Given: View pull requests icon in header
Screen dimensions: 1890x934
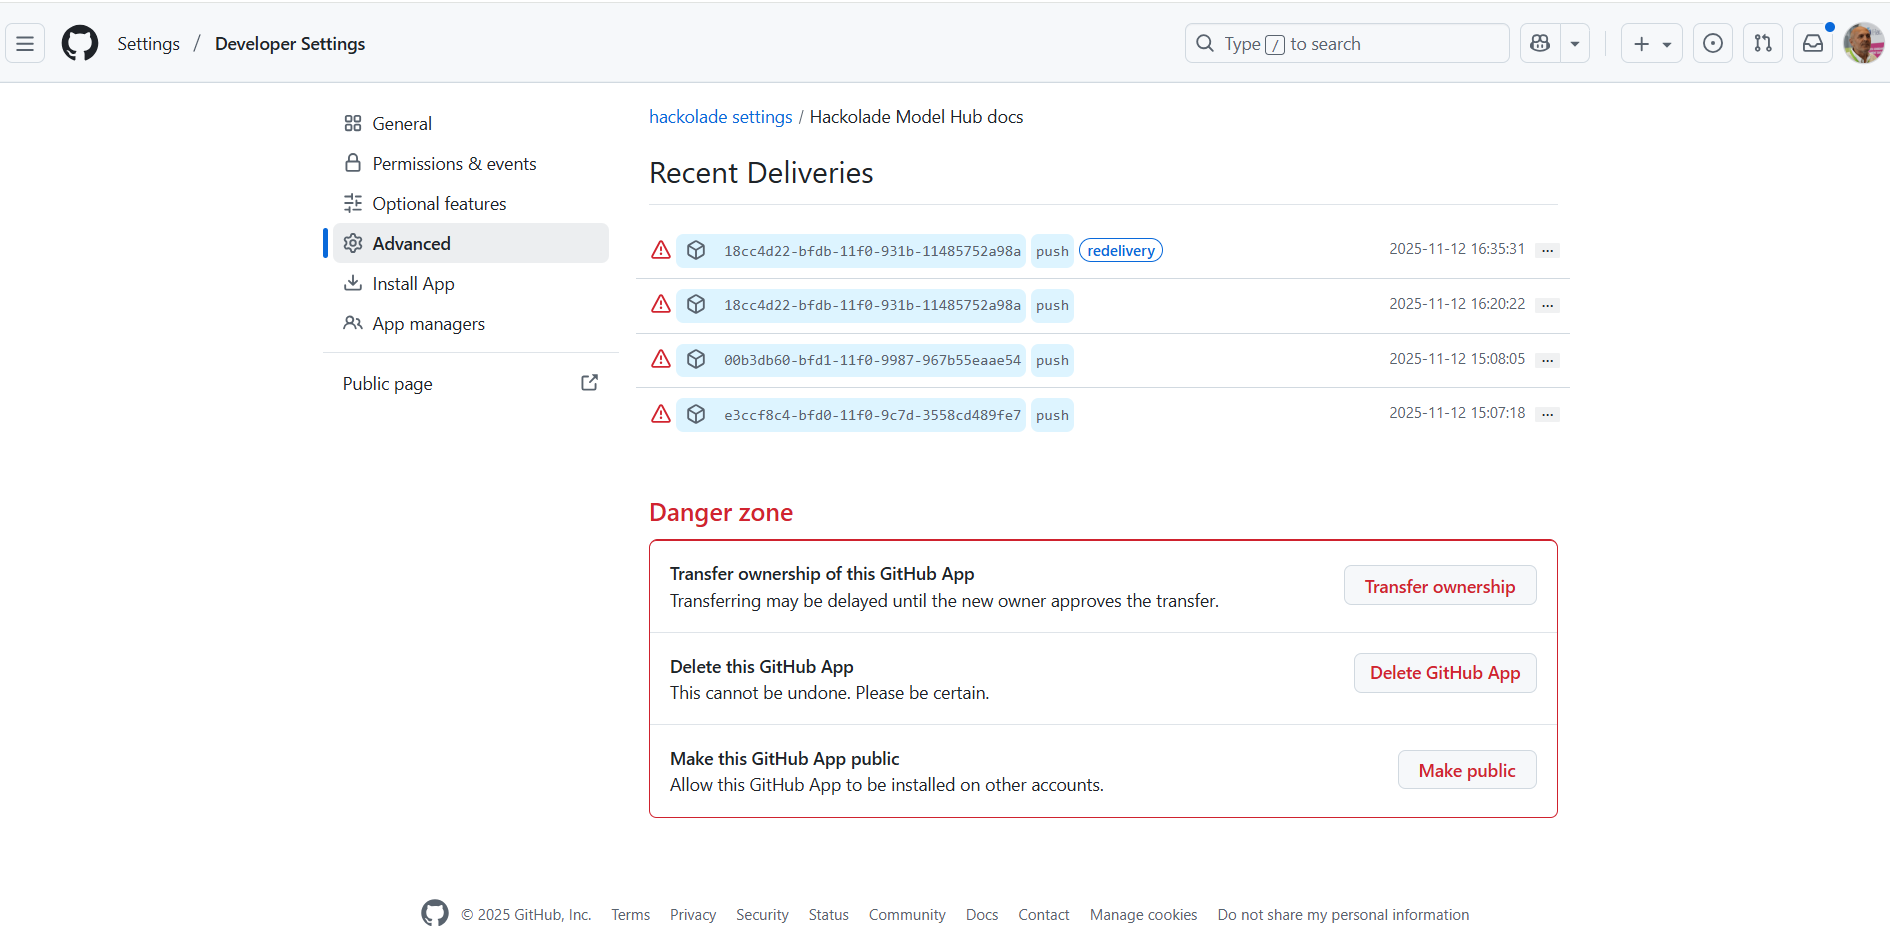Looking at the screenshot, I should coord(1762,43).
